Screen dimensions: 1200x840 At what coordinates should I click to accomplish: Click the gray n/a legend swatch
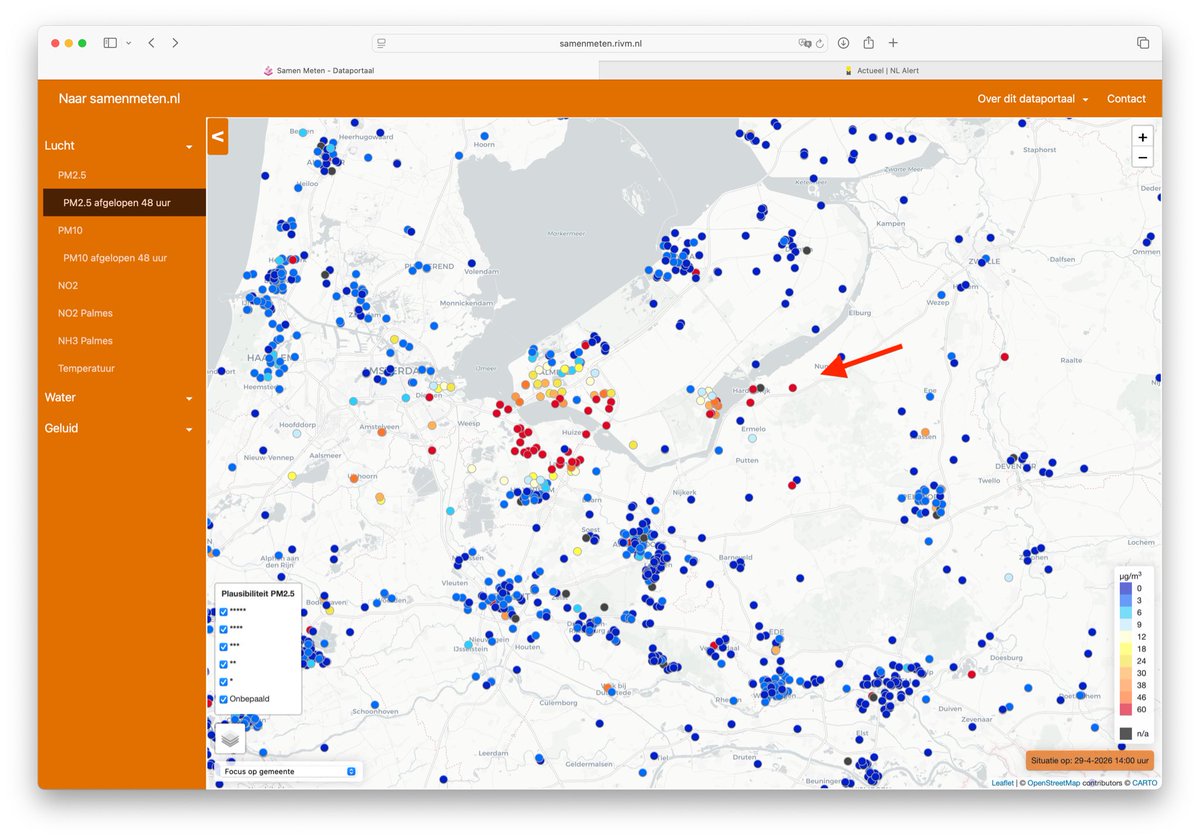(x=1125, y=734)
